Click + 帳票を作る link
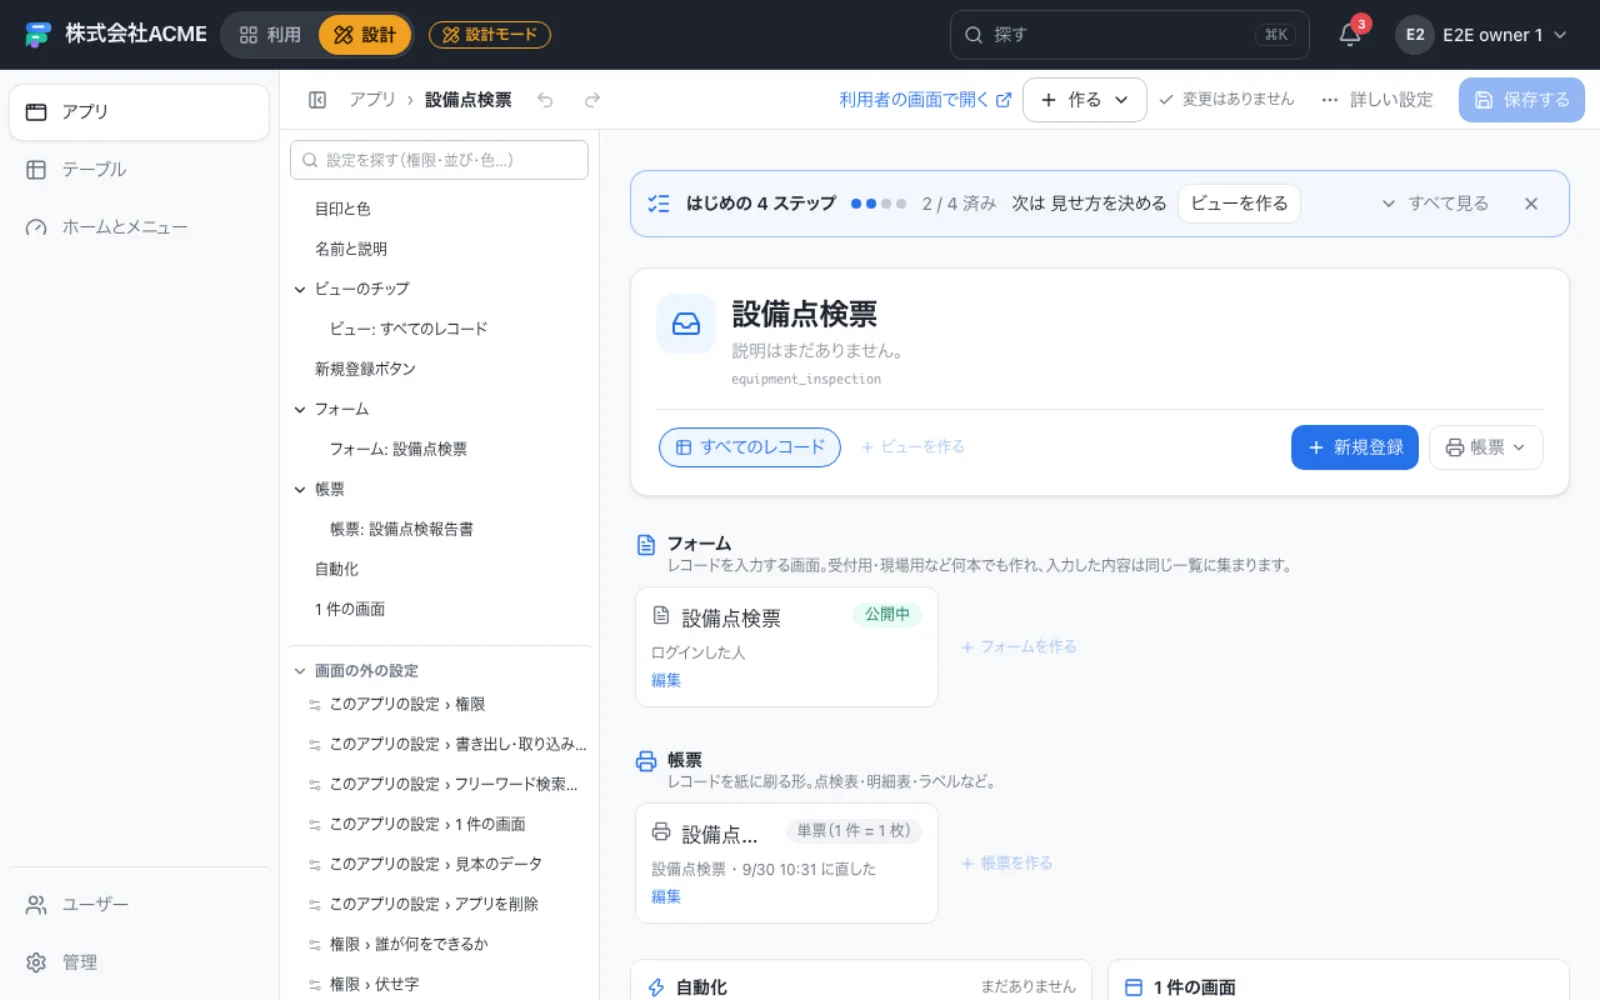 click(x=1007, y=864)
